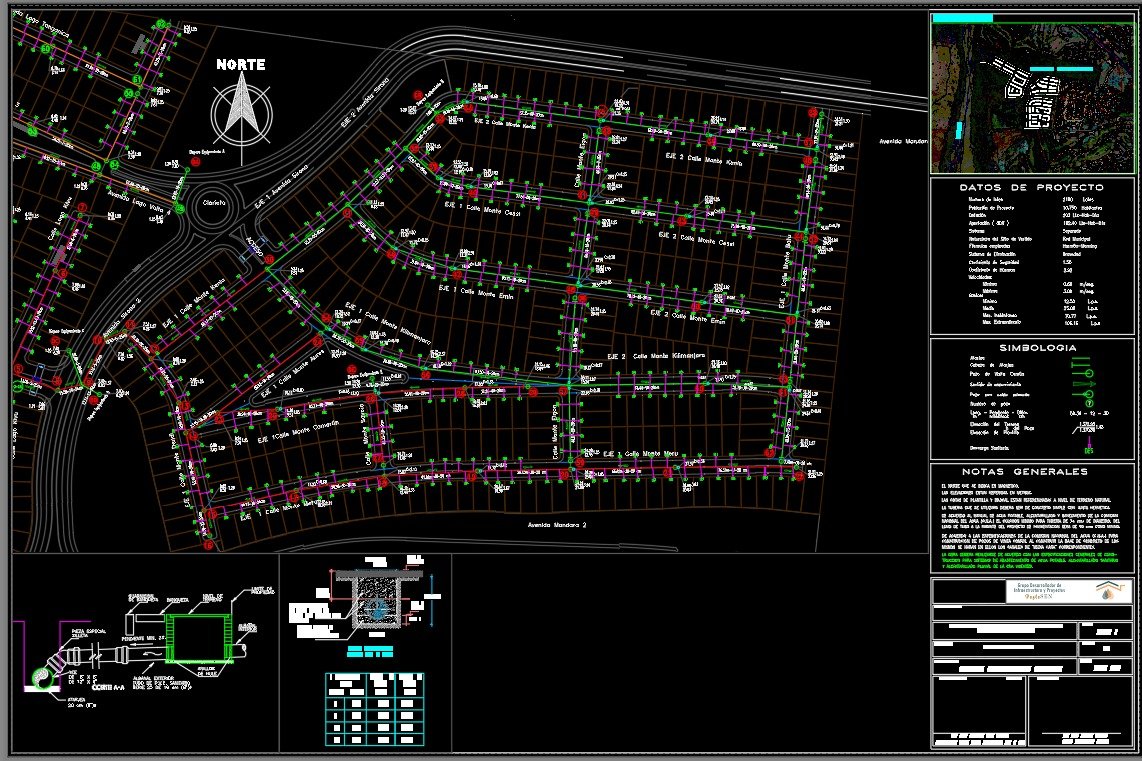Image resolution: width=1142 pixels, height=761 pixels.
Task: Click the SIMBOLOGIA heading
Action: point(1031,348)
